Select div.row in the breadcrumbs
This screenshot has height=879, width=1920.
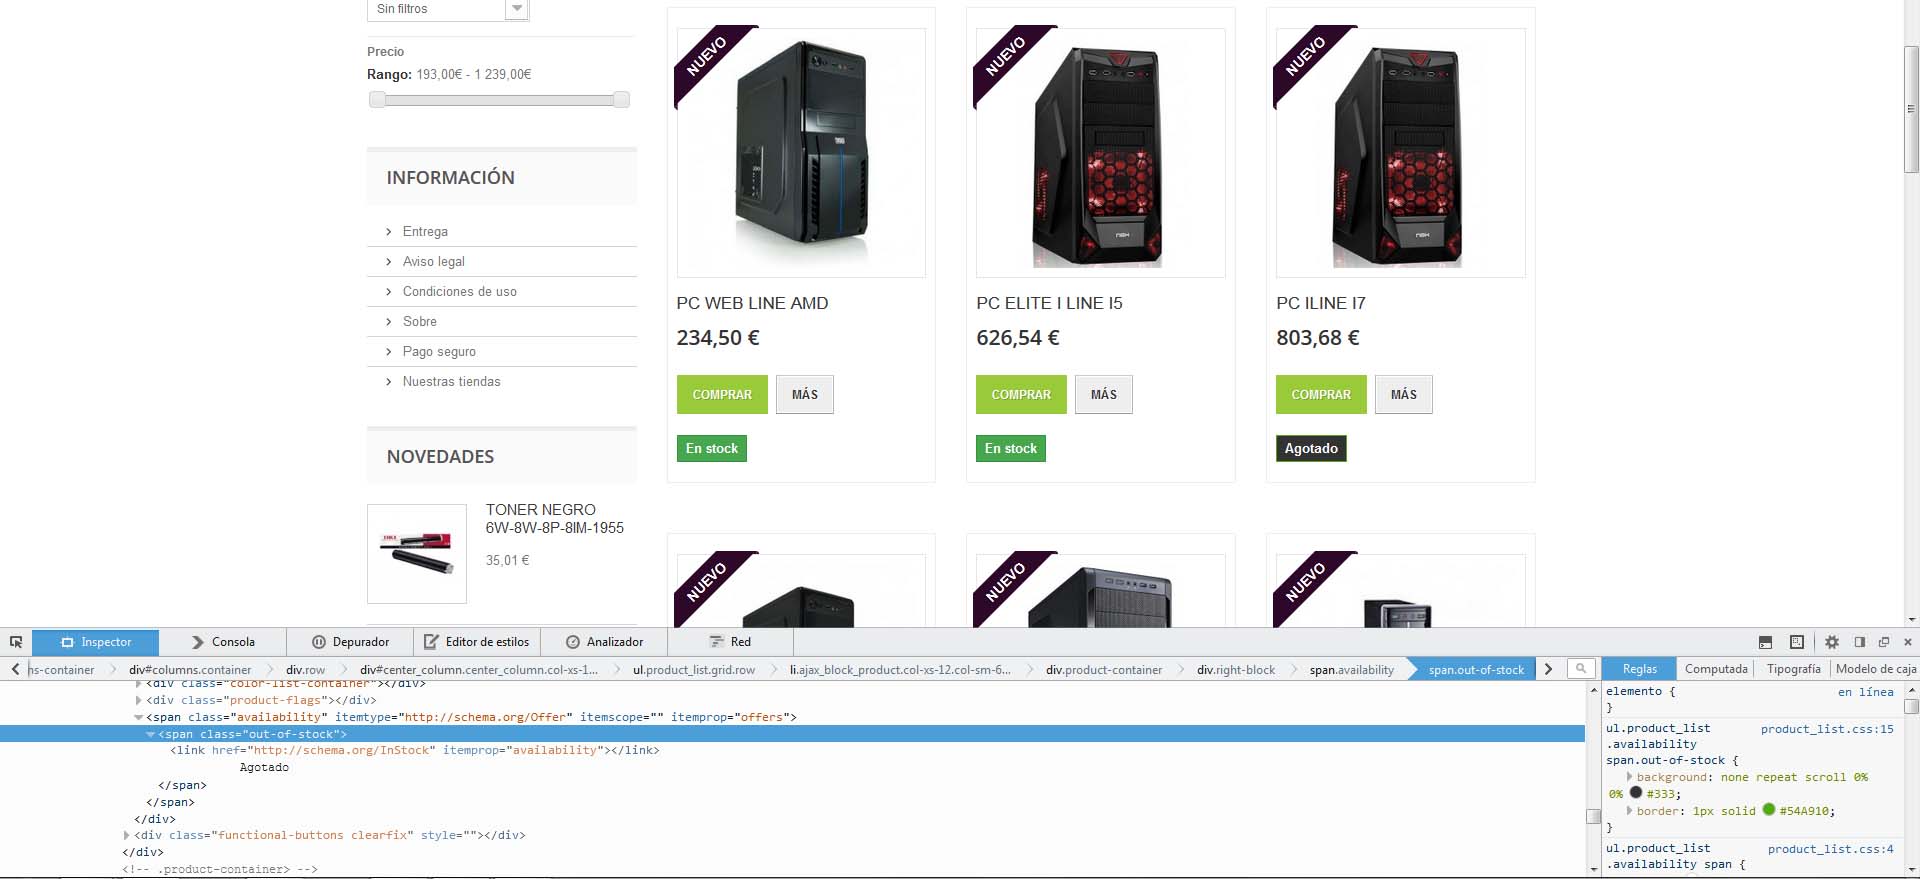(305, 670)
